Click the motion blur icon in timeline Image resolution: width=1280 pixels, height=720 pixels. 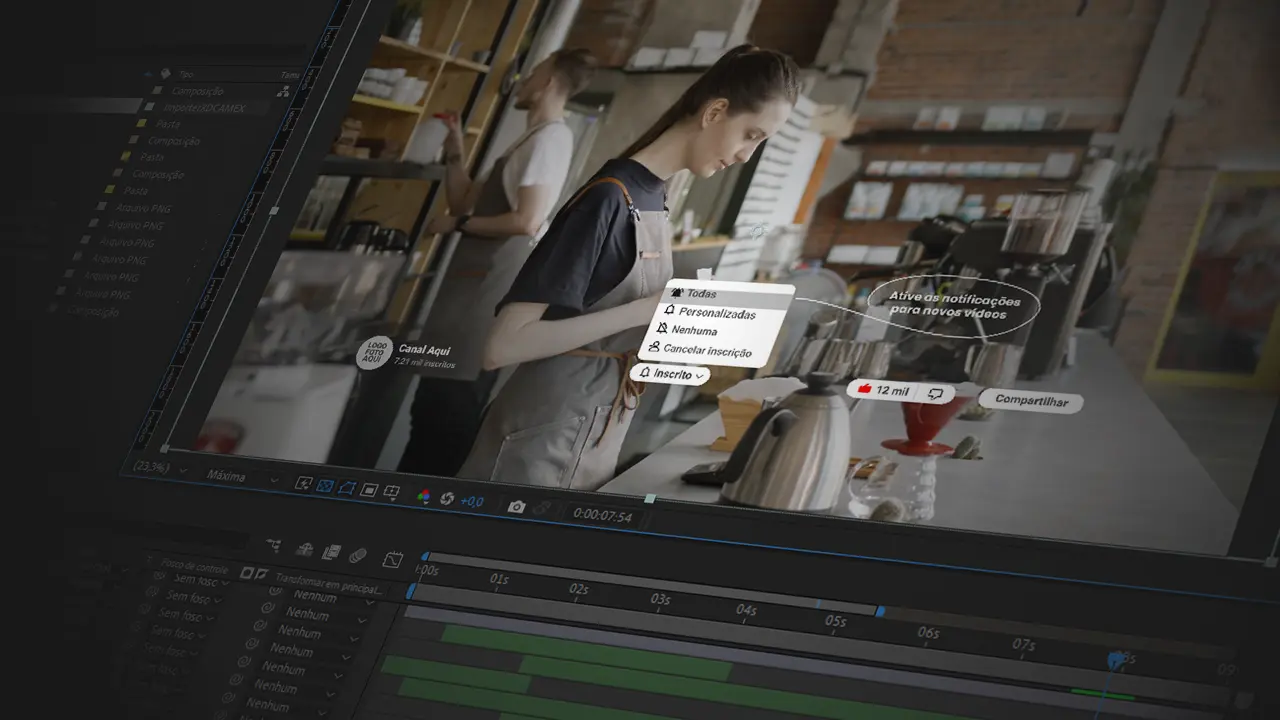(x=357, y=555)
